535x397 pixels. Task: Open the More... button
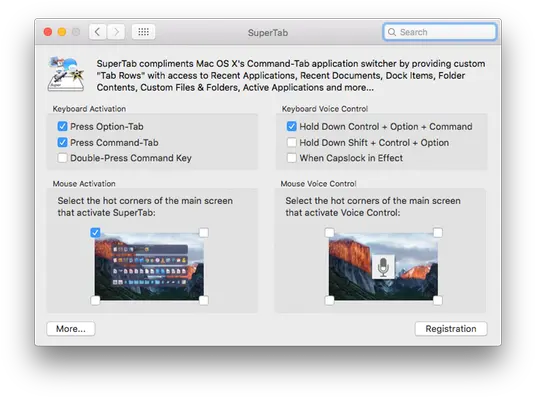coord(71,329)
